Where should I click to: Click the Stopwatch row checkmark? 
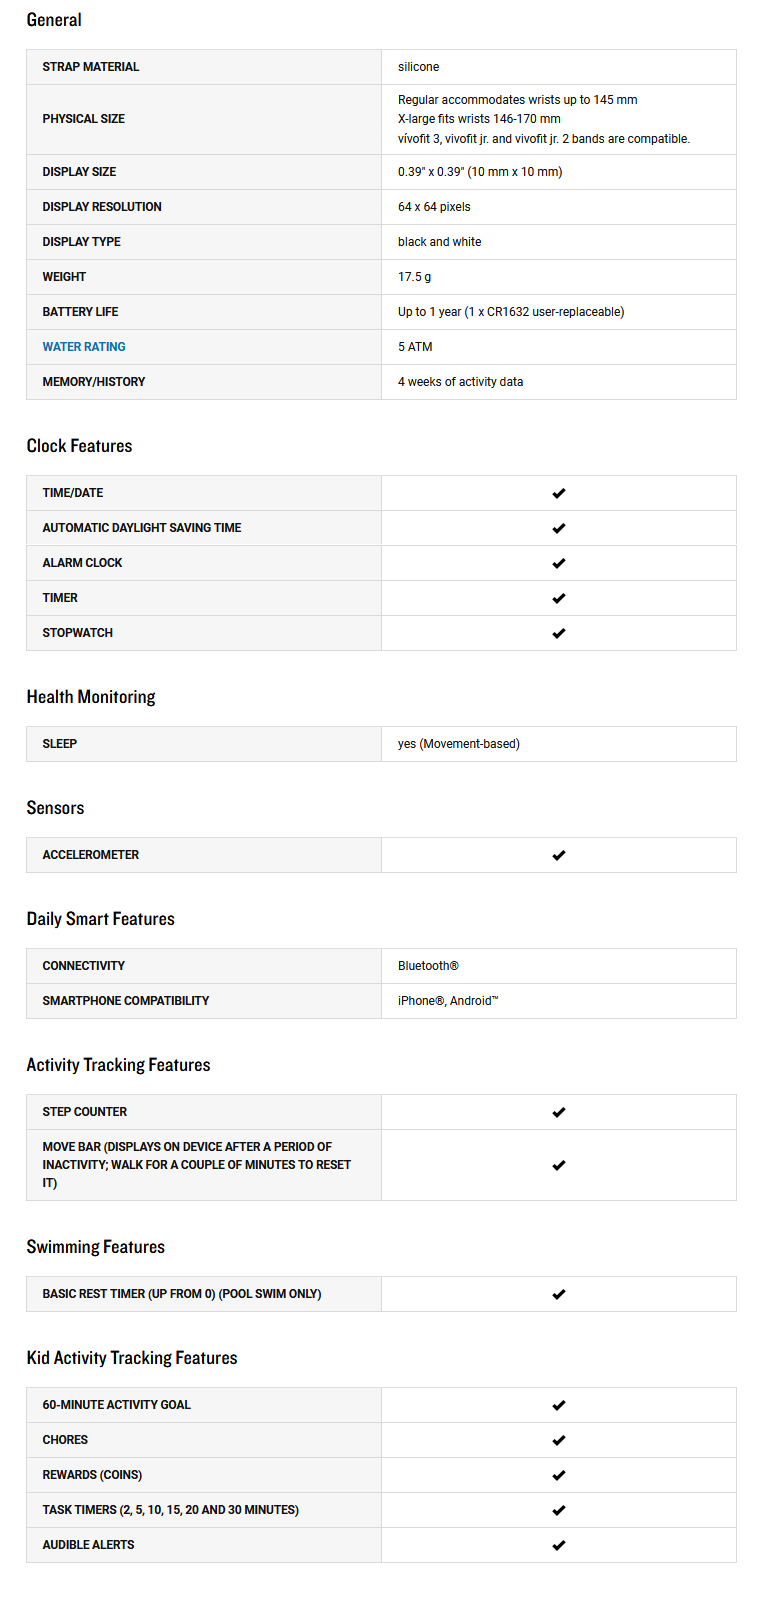coord(559,633)
